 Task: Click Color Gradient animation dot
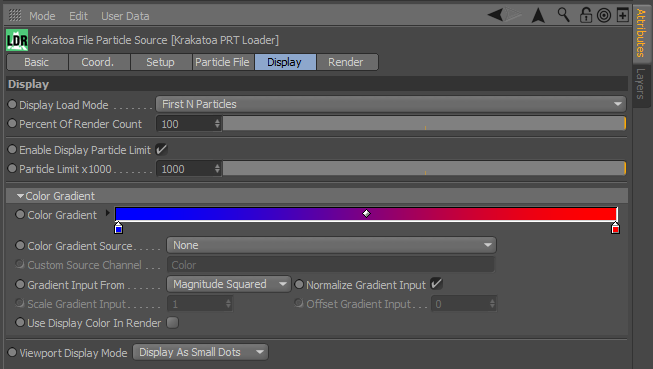click(x=20, y=214)
